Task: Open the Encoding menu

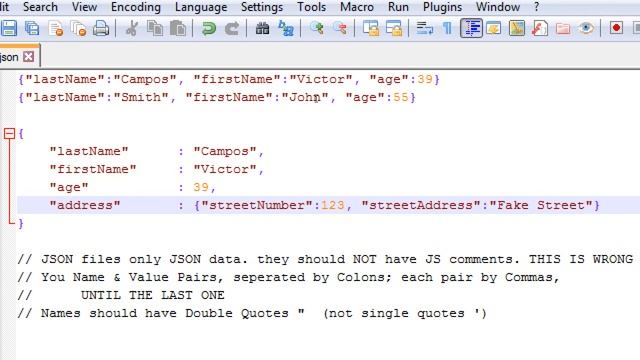Action: coord(136,7)
